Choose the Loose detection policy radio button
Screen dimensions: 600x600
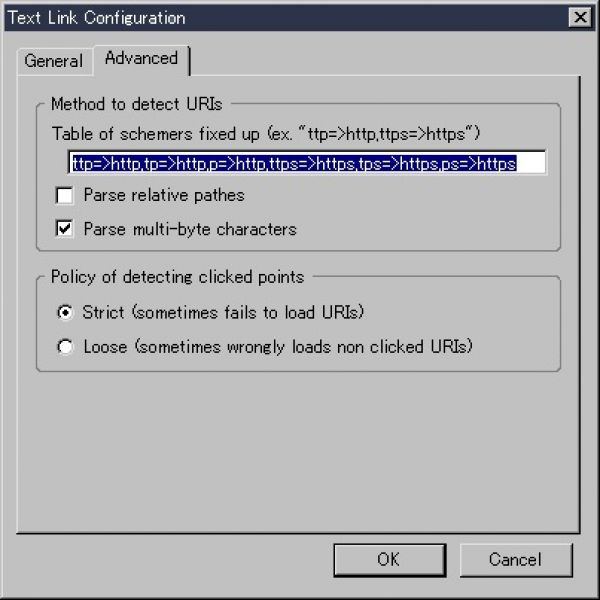[66, 347]
